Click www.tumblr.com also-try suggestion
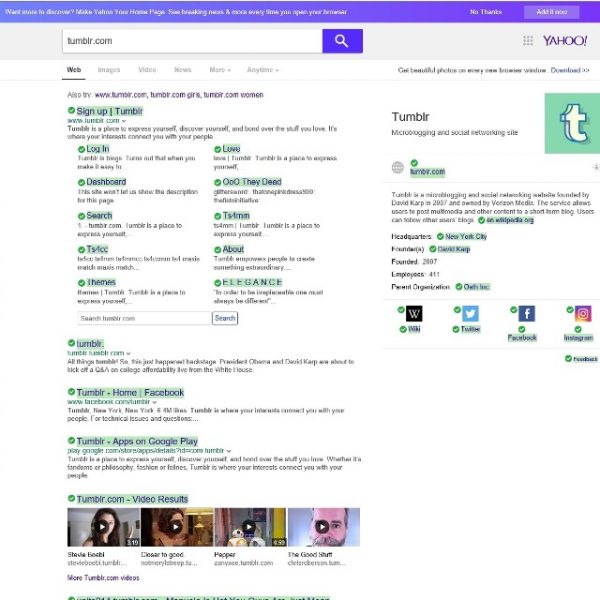 click(x=121, y=95)
